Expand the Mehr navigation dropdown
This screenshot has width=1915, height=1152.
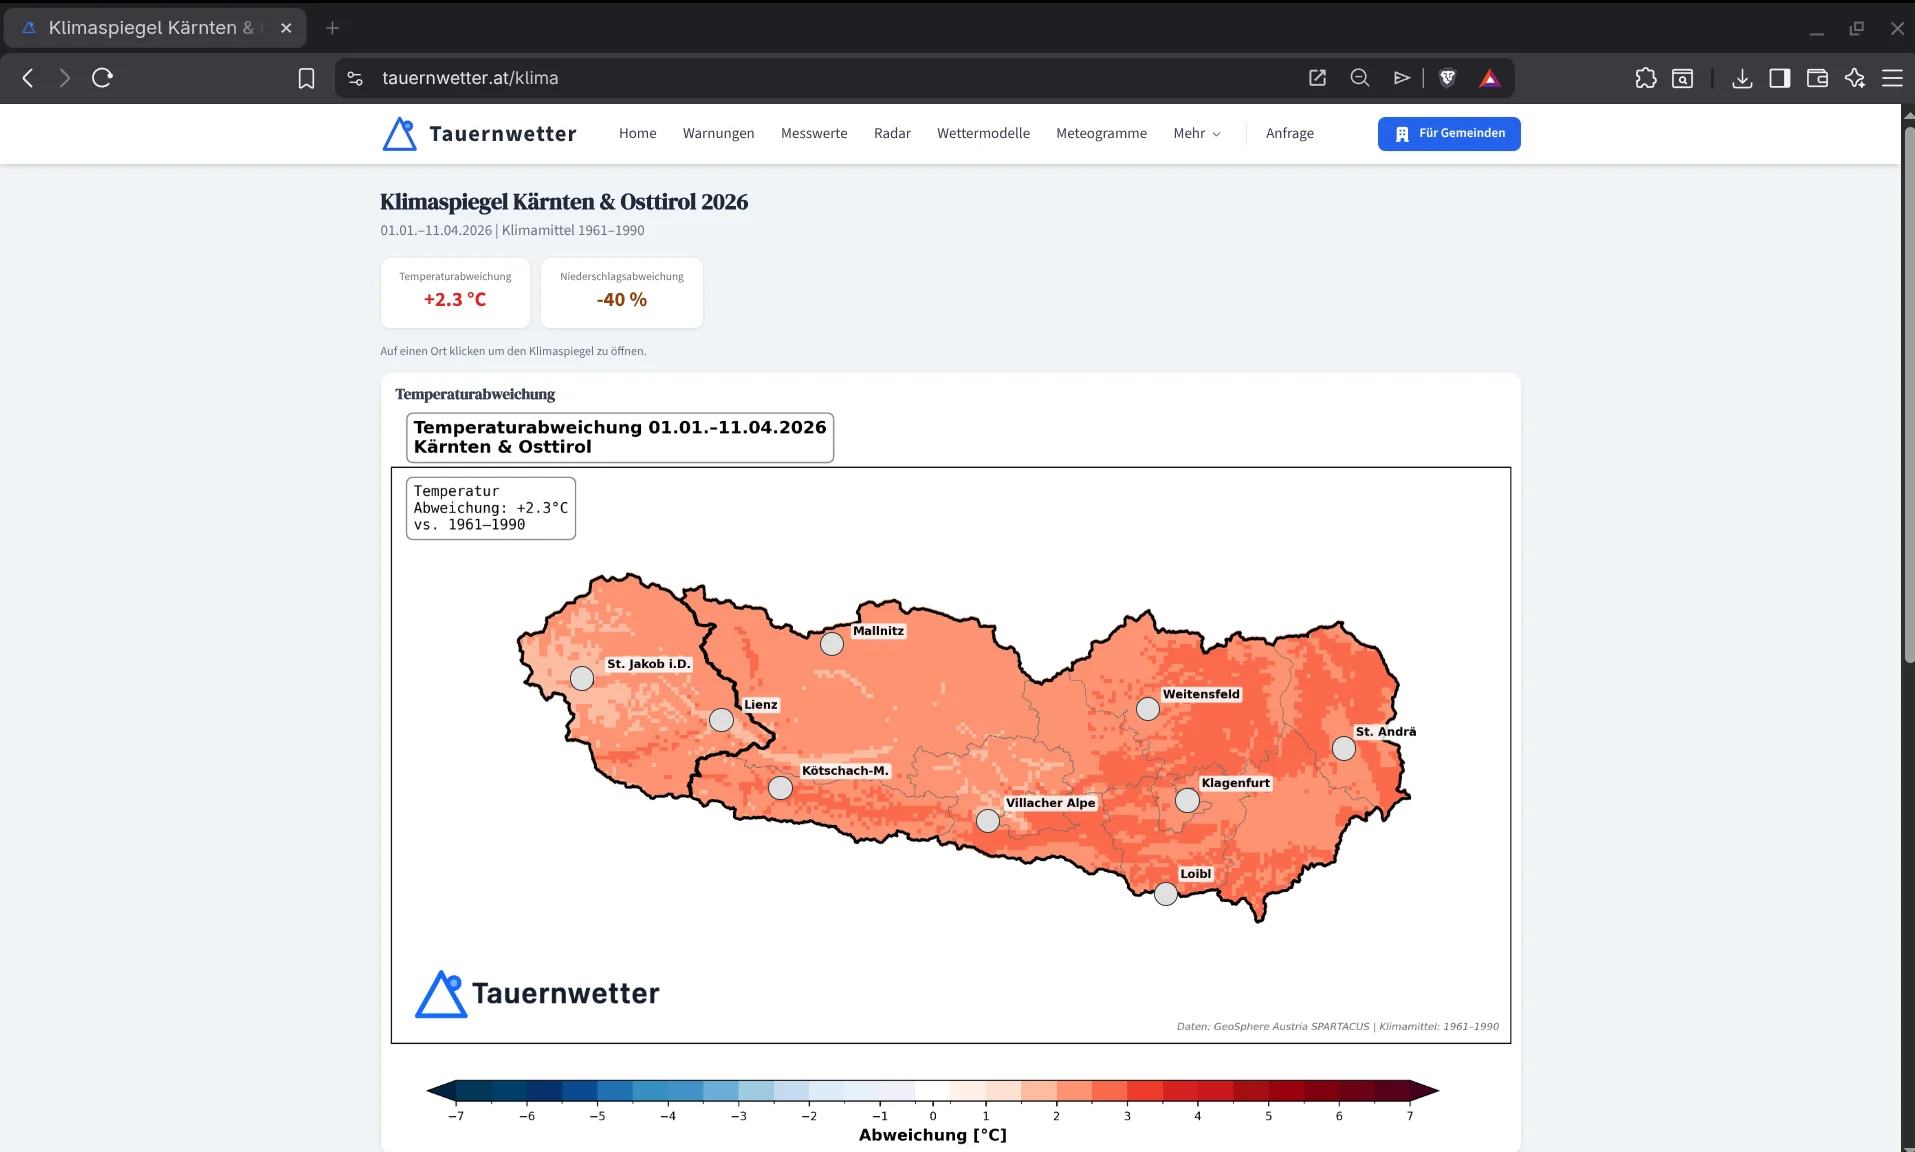tap(1197, 133)
